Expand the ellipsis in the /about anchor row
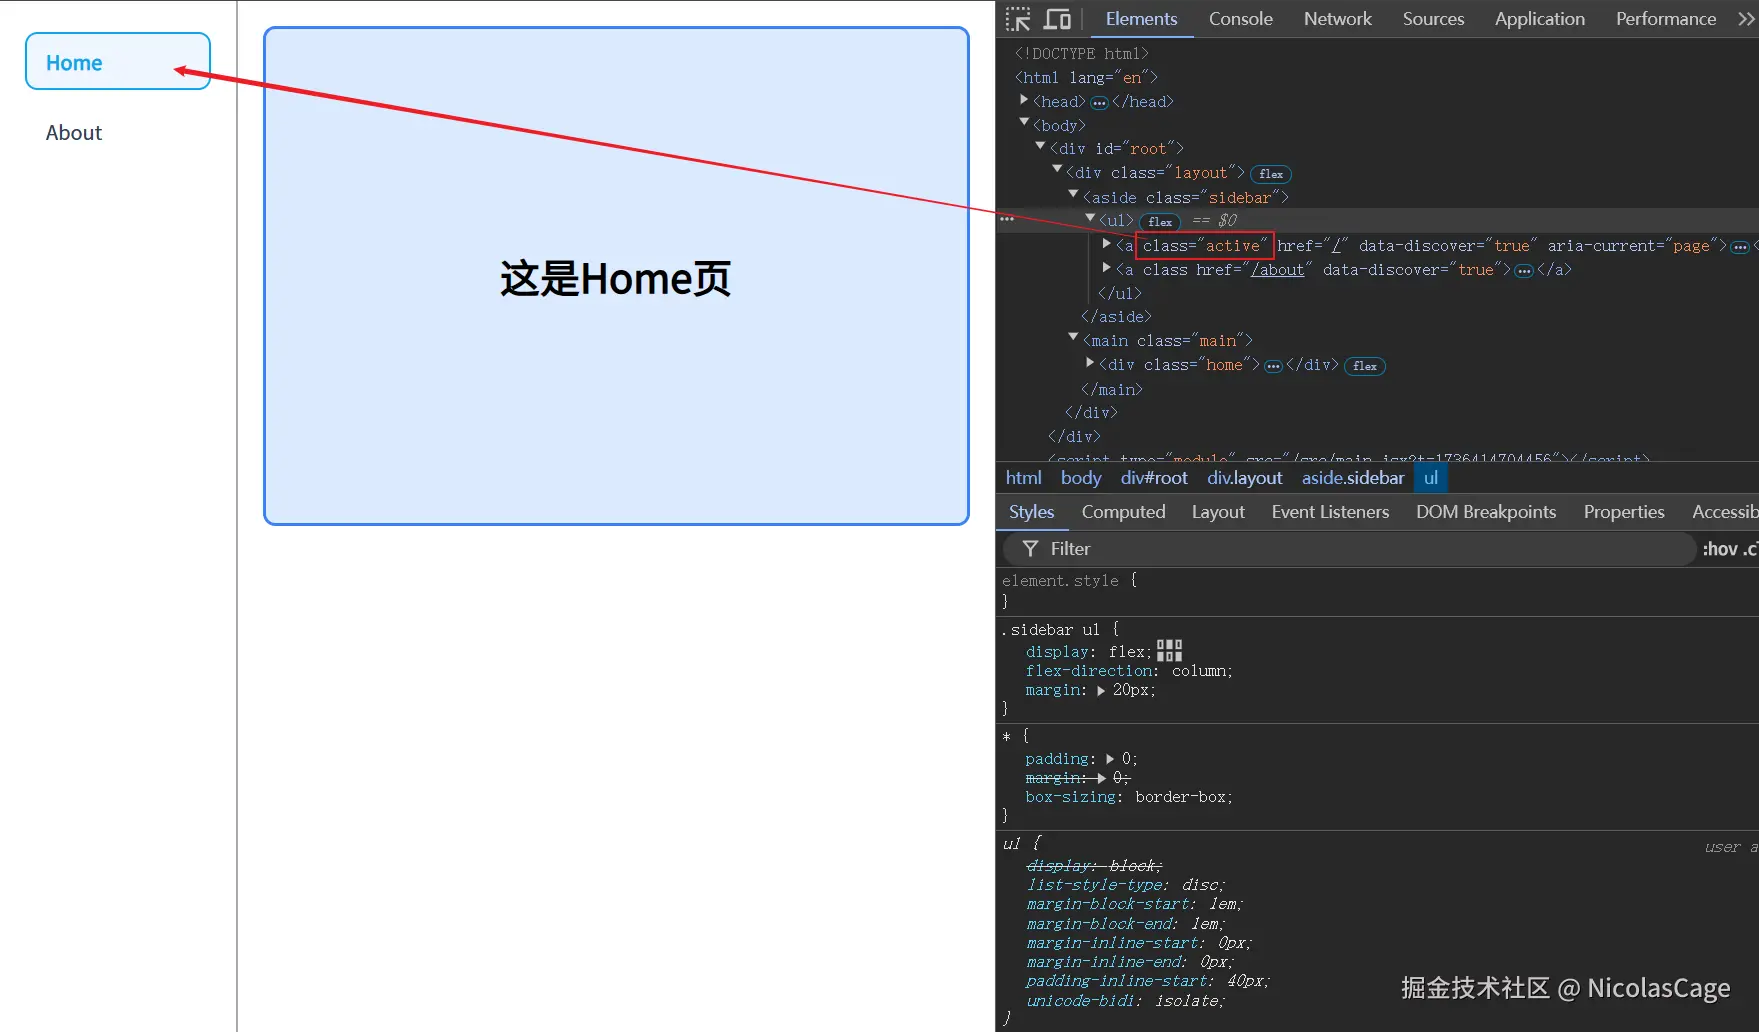Image resolution: width=1759 pixels, height=1032 pixels. coord(1524,271)
